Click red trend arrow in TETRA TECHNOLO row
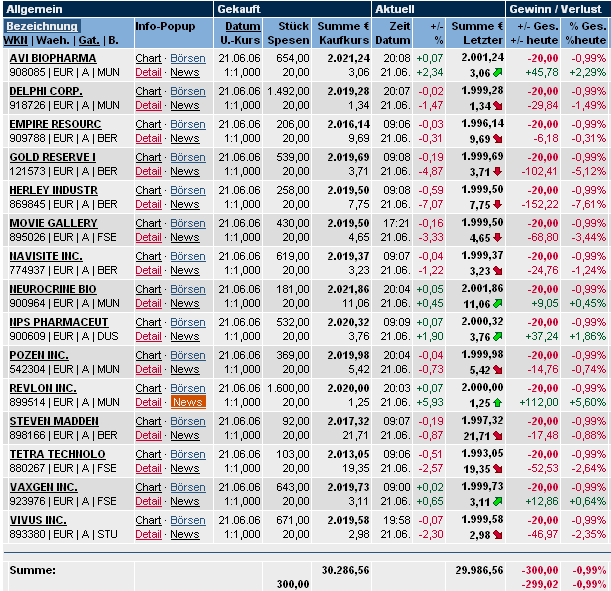Screen dimensions: 611x591 click(498, 469)
